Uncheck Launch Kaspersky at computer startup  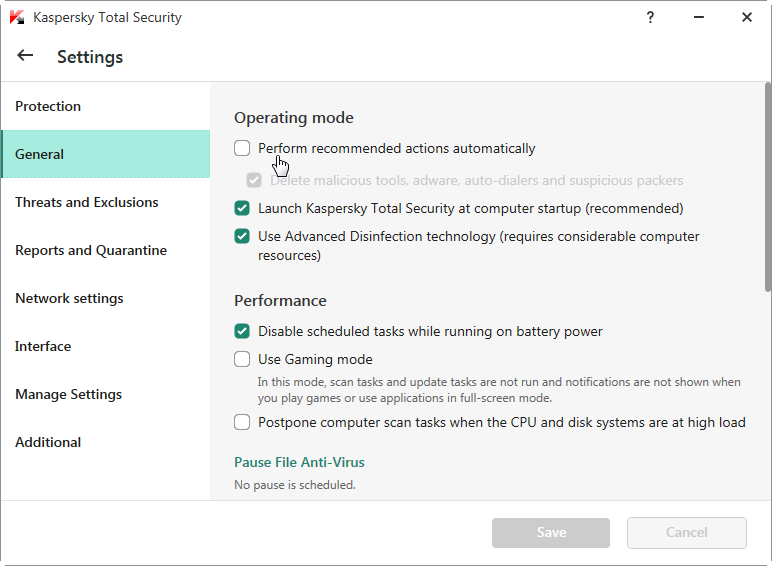[x=242, y=209]
